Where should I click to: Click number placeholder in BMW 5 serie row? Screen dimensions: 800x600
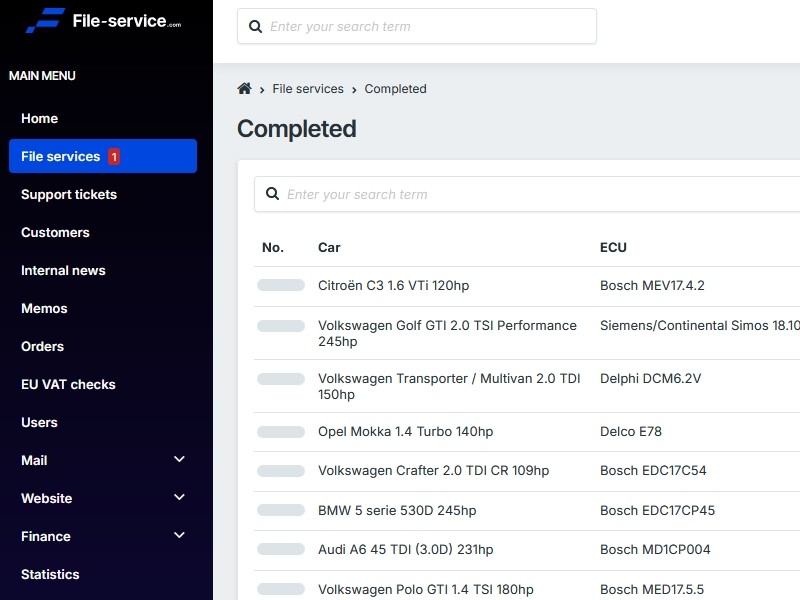[281, 510]
